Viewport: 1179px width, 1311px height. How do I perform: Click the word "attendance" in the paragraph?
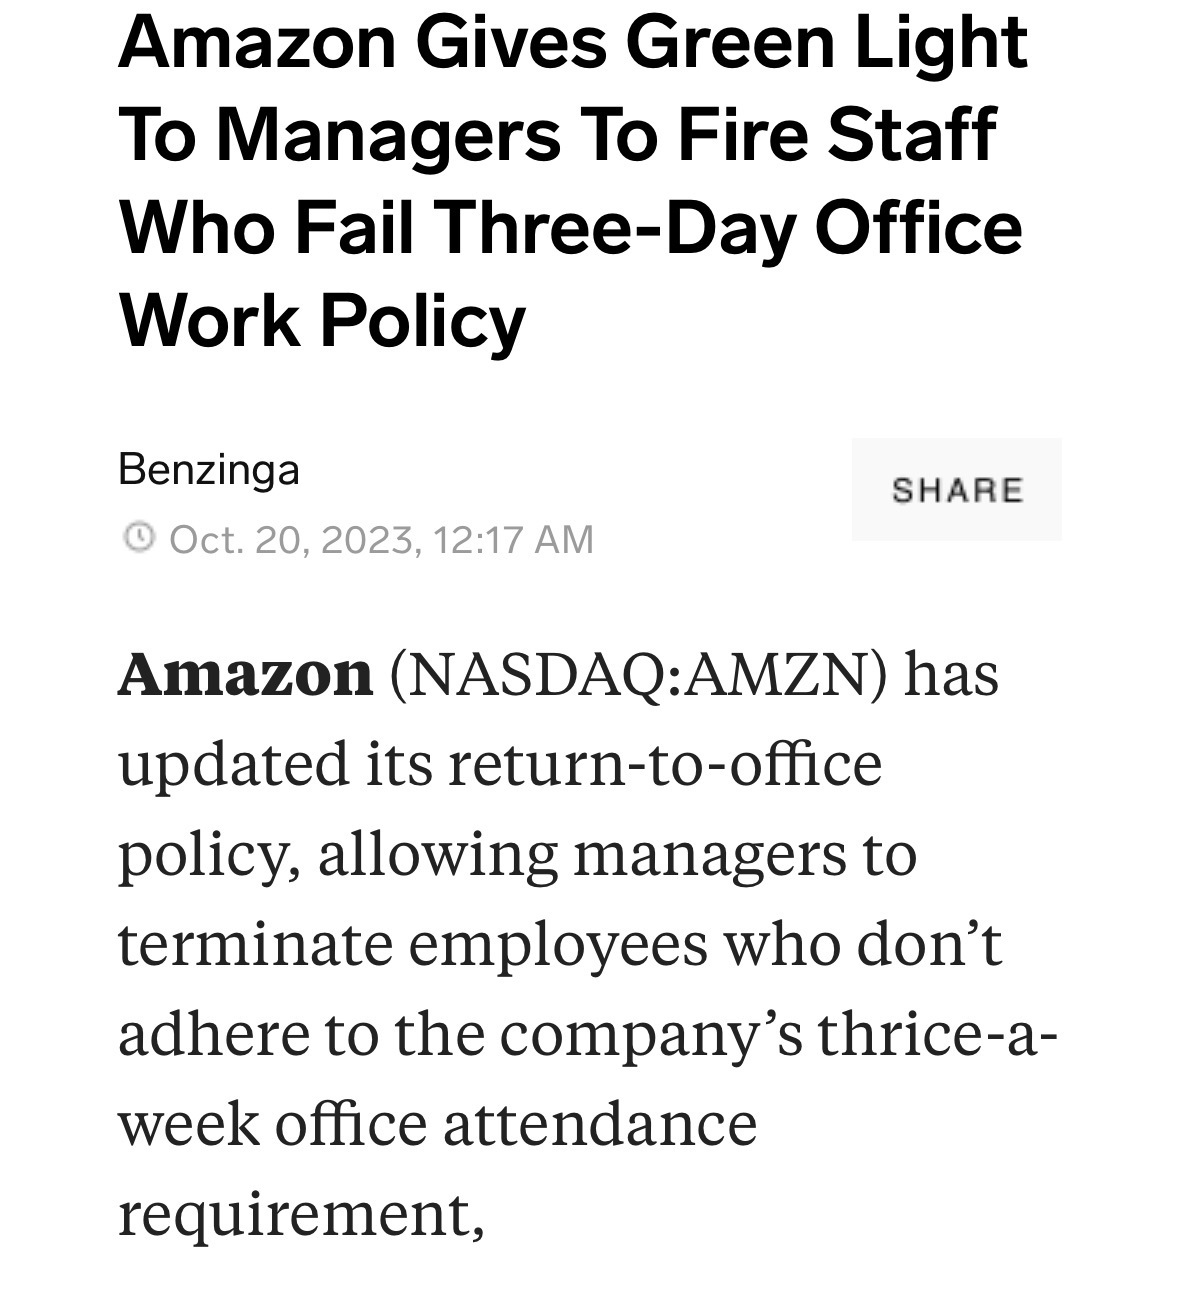tap(600, 1124)
